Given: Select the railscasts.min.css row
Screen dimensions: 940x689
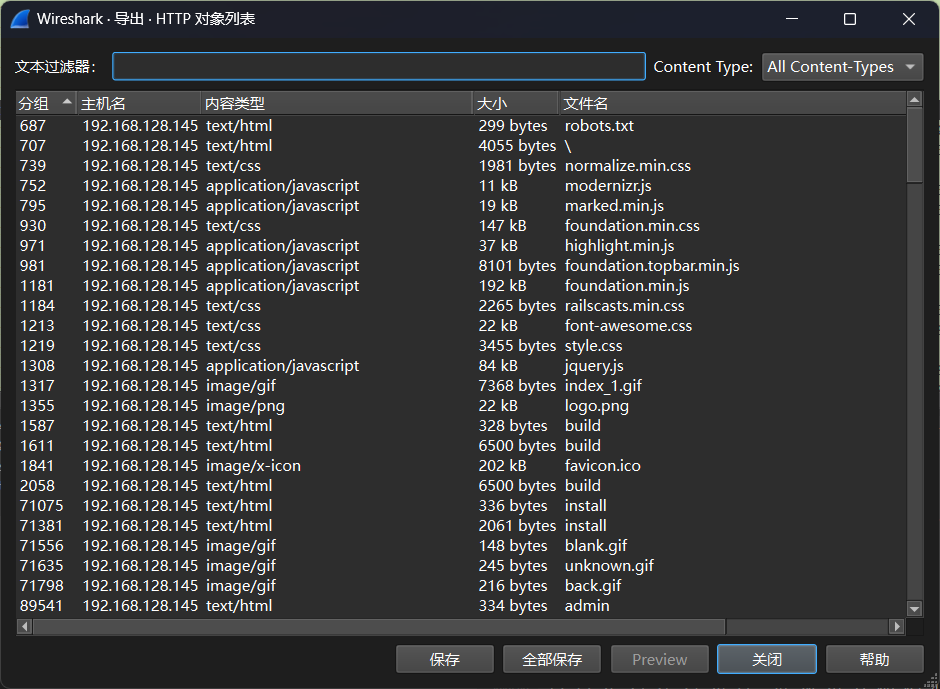Looking at the screenshot, I should [x=461, y=306].
